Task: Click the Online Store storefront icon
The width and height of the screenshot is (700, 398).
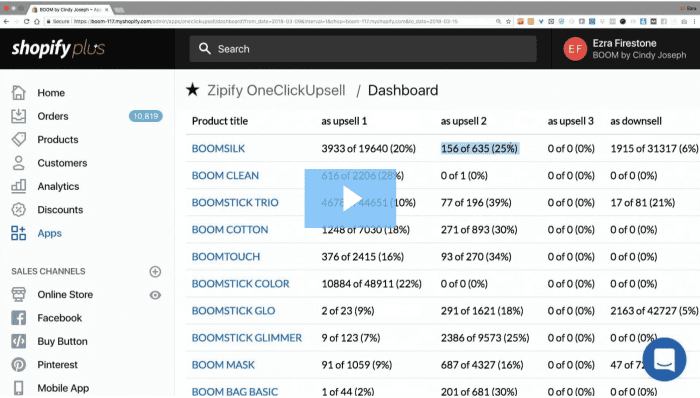Action: click(19, 294)
